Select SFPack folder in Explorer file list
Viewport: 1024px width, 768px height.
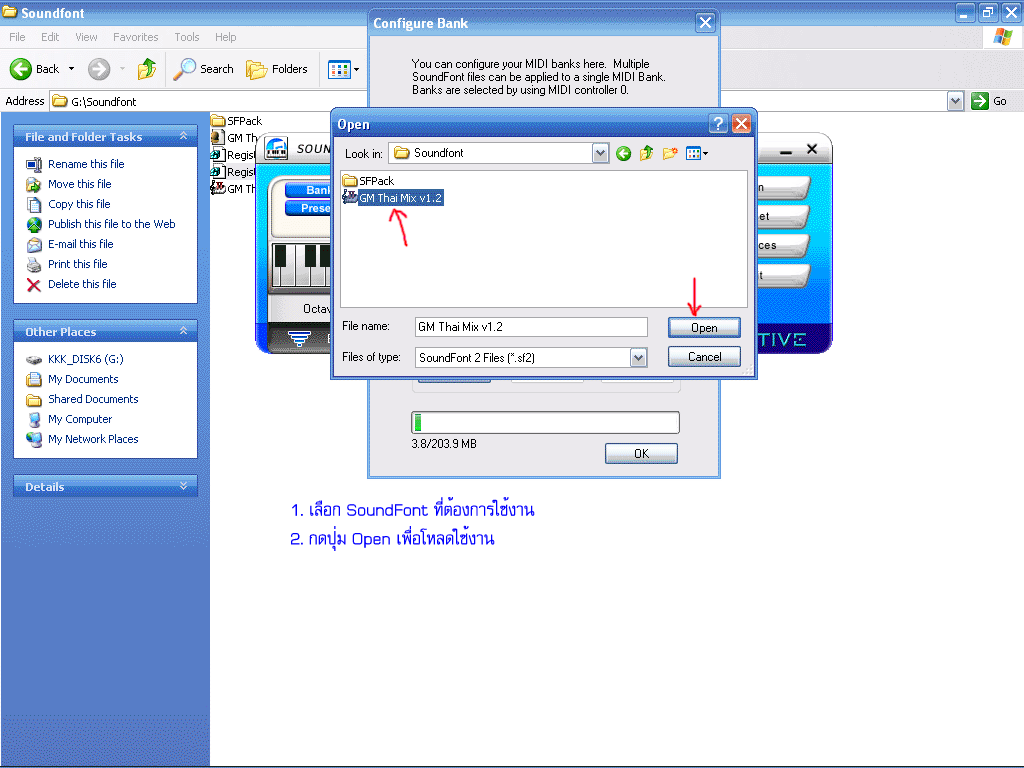tap(237, 121)
